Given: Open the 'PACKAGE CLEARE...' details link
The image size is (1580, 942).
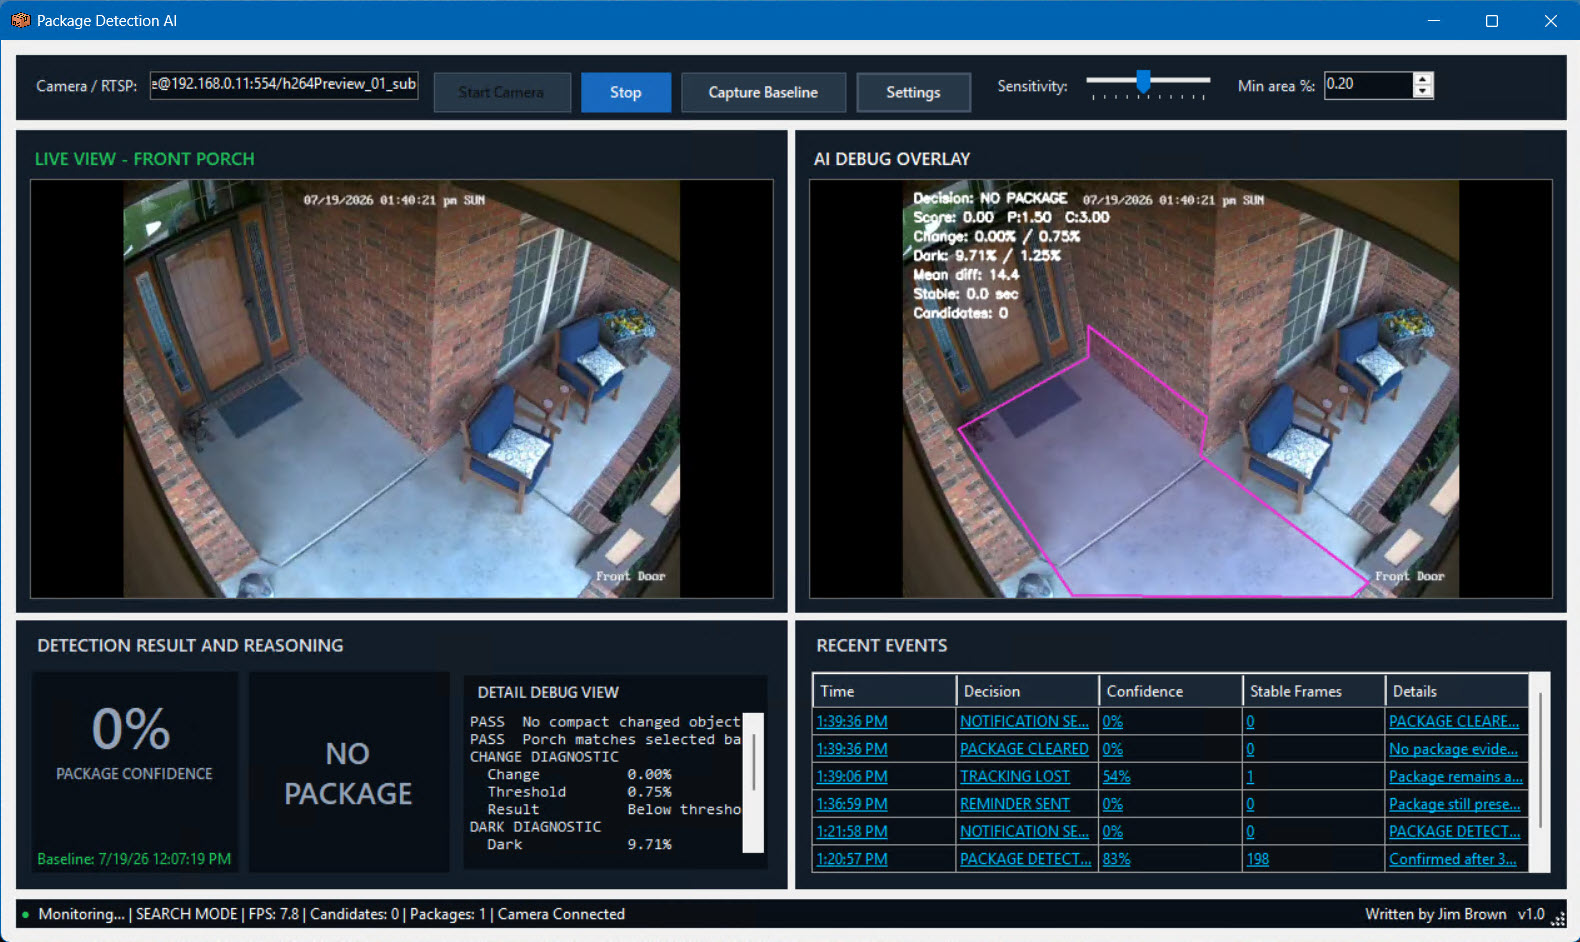Looking at the screenshot, I should click(1454, 722).
